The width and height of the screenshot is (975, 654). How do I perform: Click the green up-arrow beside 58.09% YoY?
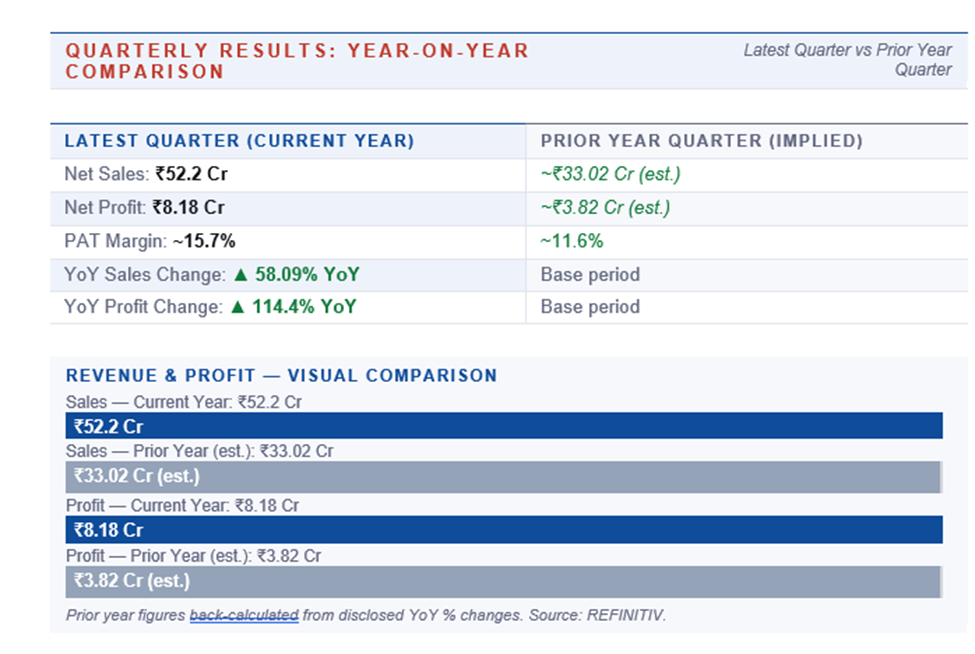pyautogui.click(x=238, y=275)
